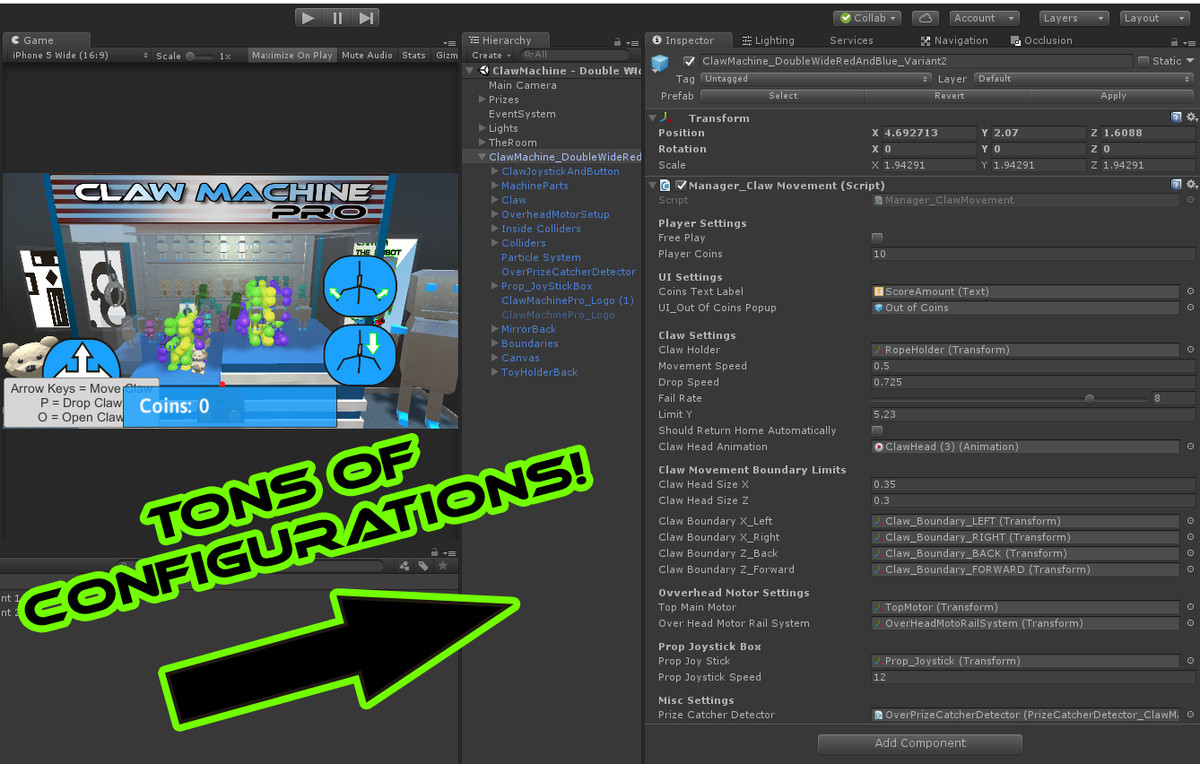Toggle Stats overlay in Game view
1200x764 pixels.
(414, 55)
